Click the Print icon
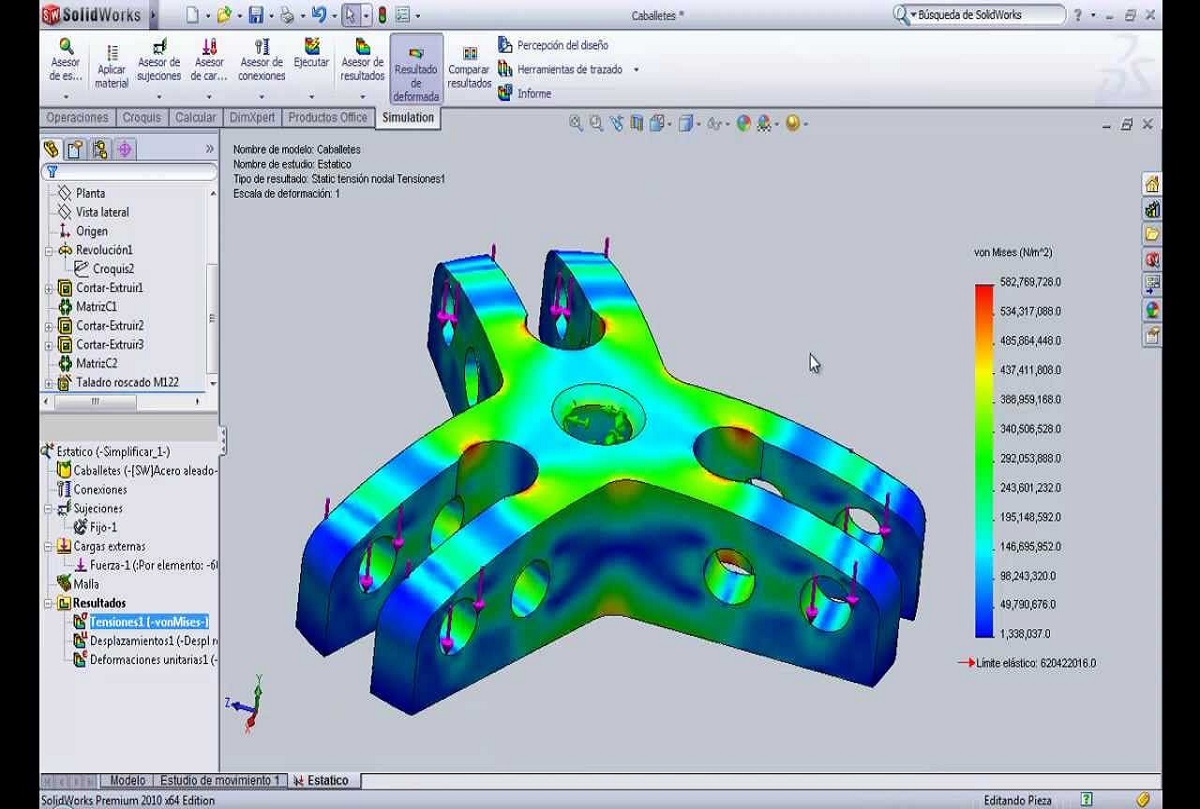The image size is (1200, 809). pyautogui.click(x=287, y=15)
